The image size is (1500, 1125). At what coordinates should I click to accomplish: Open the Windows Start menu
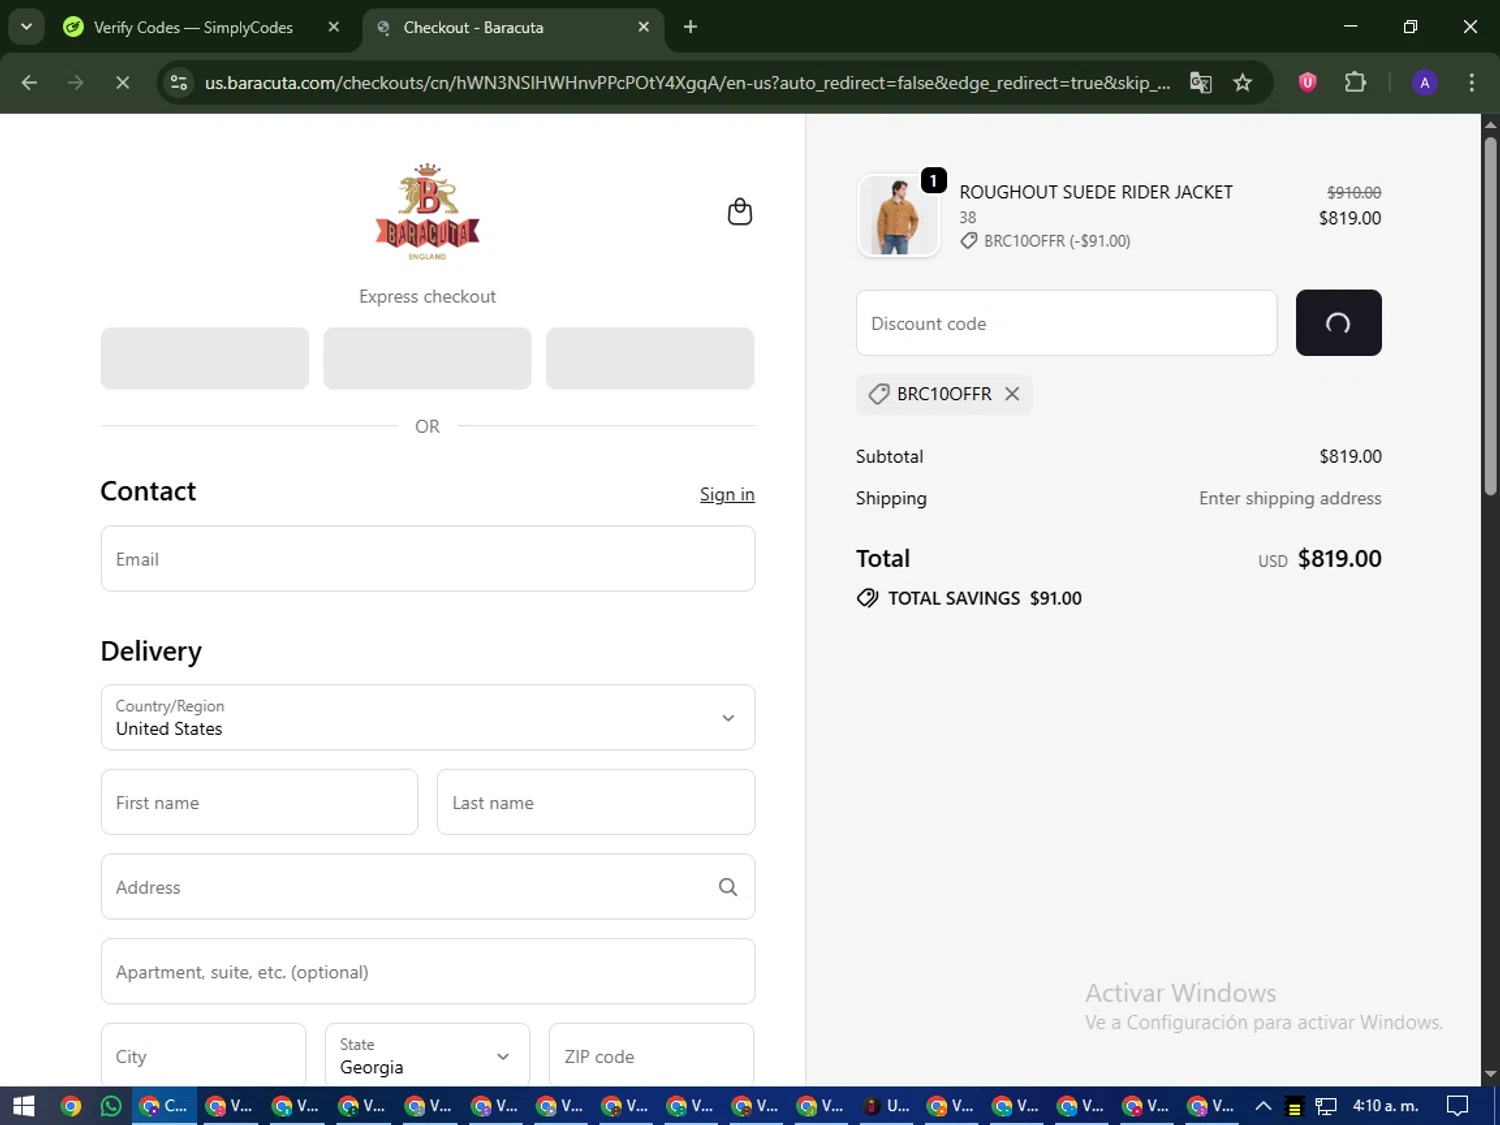tap(23, 1106)
